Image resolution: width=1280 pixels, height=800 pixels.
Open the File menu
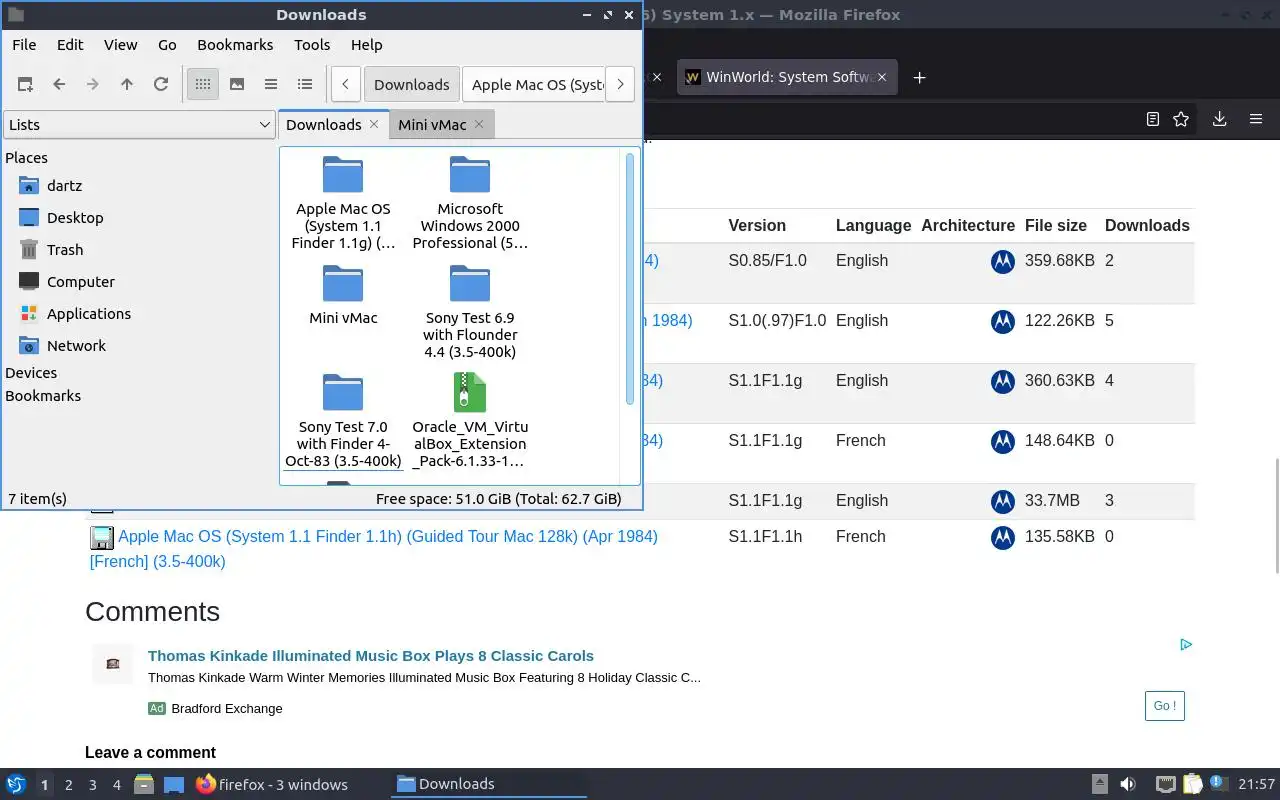pos(24,45)
